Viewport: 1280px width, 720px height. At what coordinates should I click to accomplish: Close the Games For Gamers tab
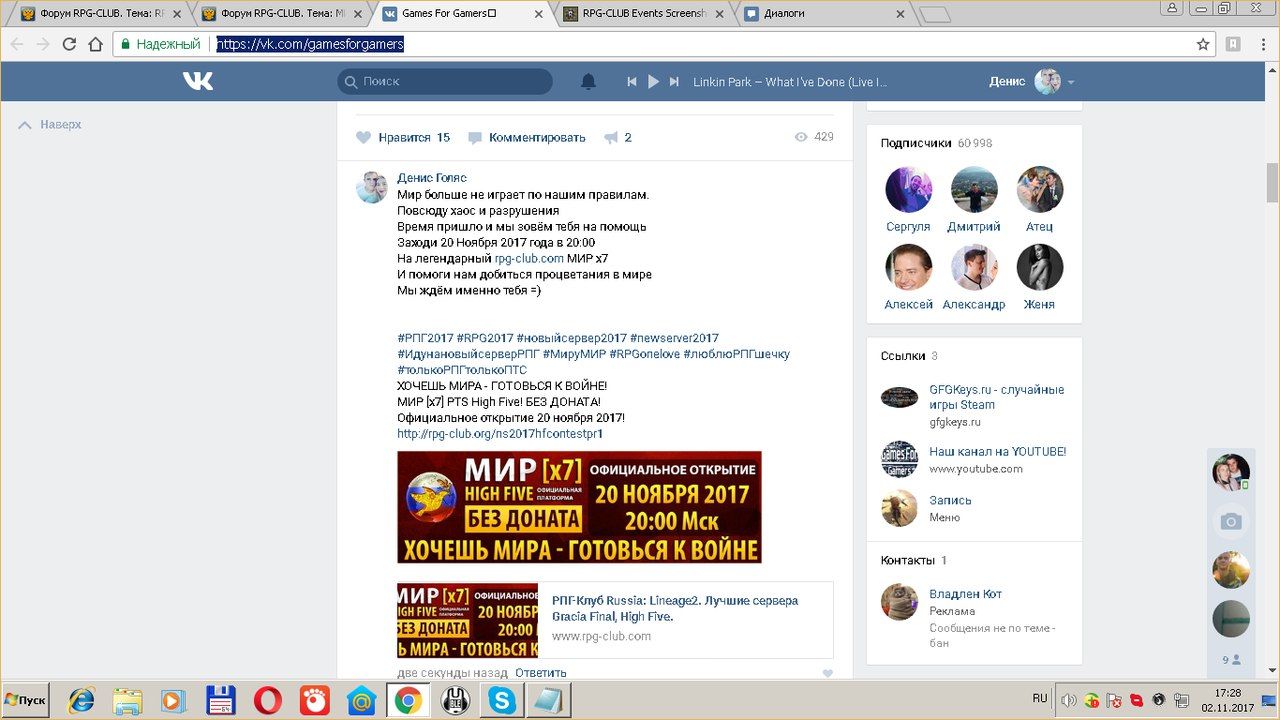pyautogui.click(x=538, y=14)
